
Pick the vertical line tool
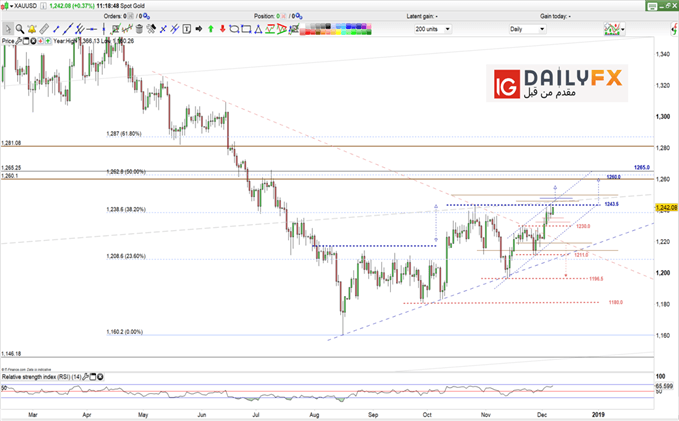tap(103, 29)
